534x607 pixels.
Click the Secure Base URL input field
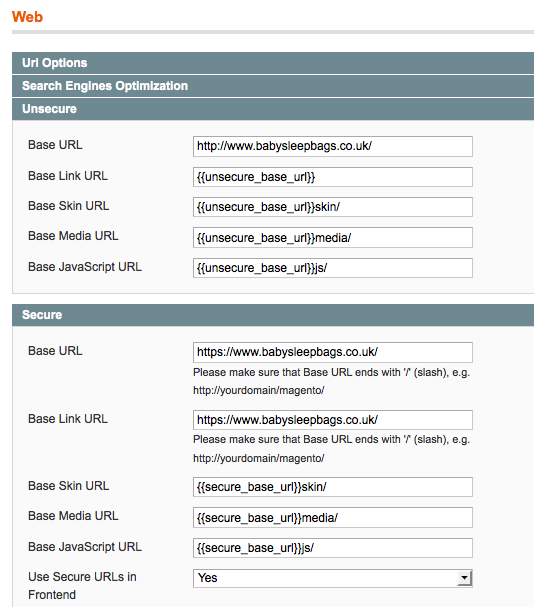(x=333, y=352)
